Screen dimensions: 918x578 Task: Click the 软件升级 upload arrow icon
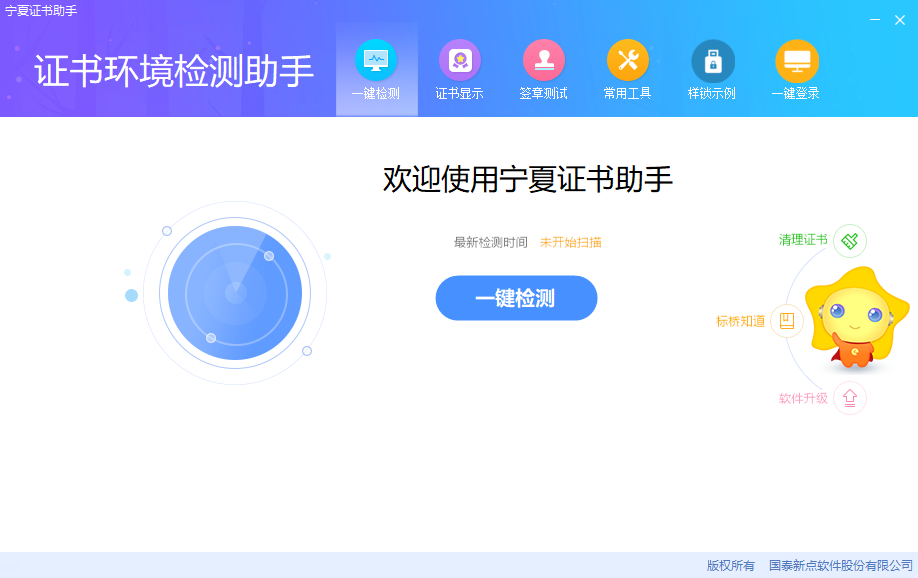(x=849, y=398)
